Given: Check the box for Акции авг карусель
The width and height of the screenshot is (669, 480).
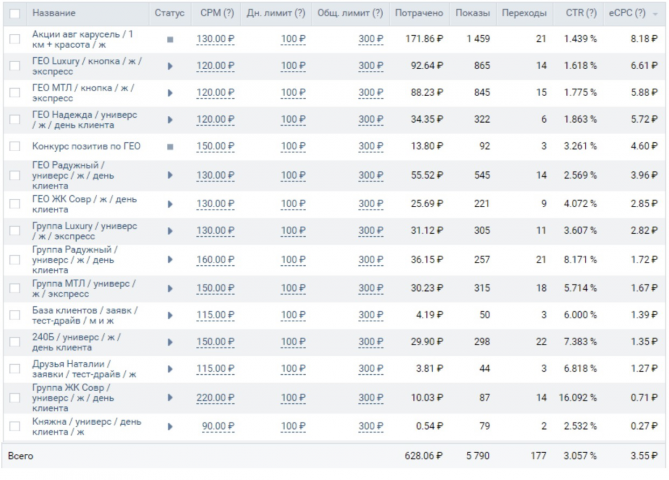Looking at the screenshot, I should [x=15, y=39].
